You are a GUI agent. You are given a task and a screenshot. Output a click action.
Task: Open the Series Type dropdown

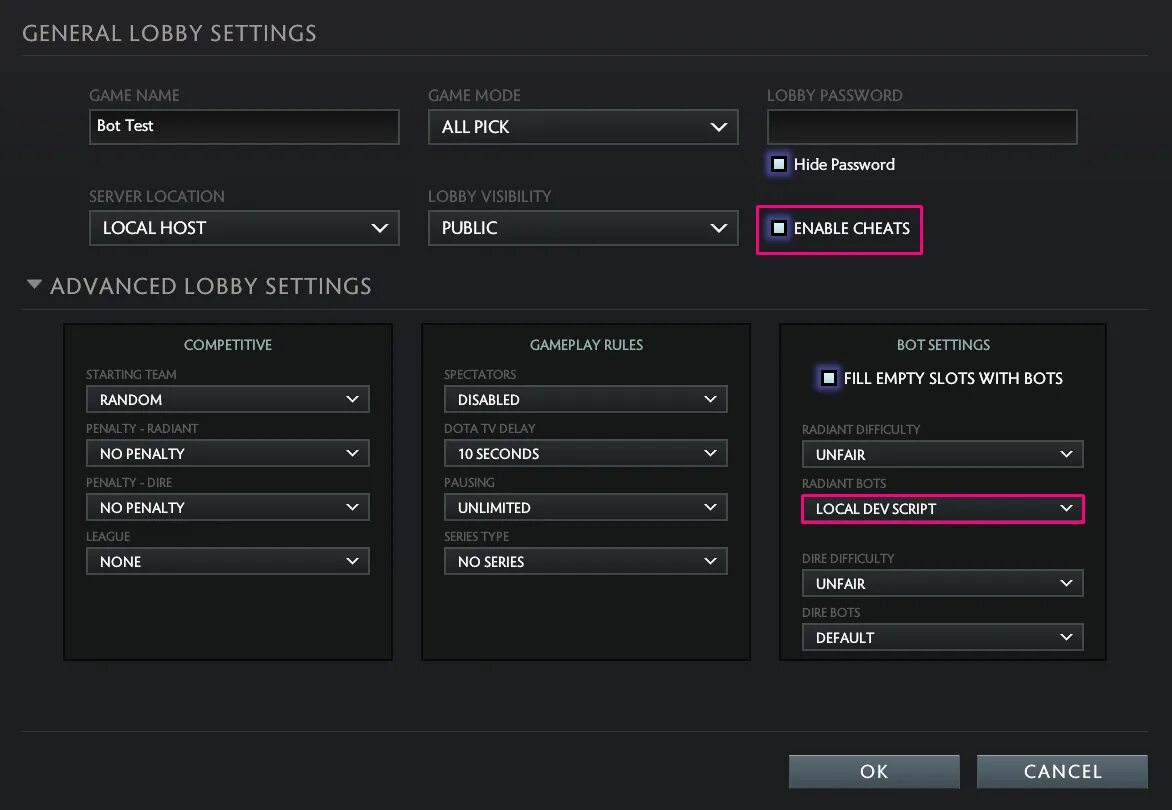586,561
